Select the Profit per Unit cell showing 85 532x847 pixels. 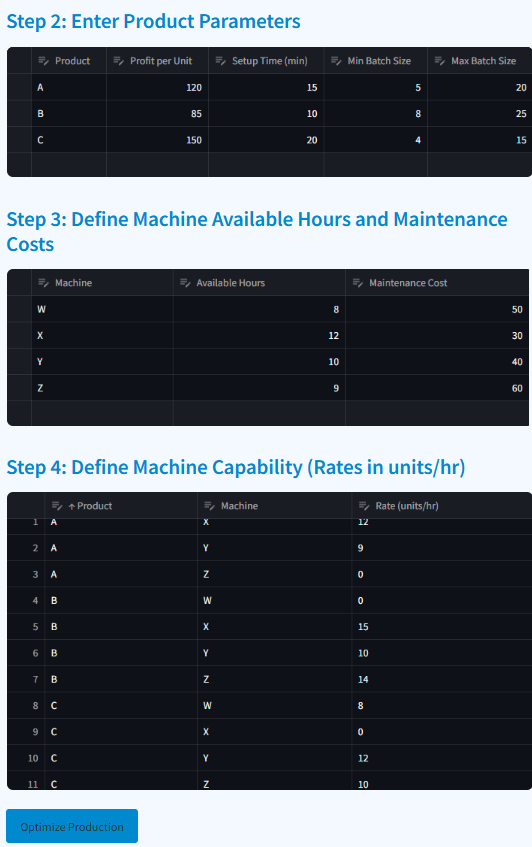coord(157,114)
